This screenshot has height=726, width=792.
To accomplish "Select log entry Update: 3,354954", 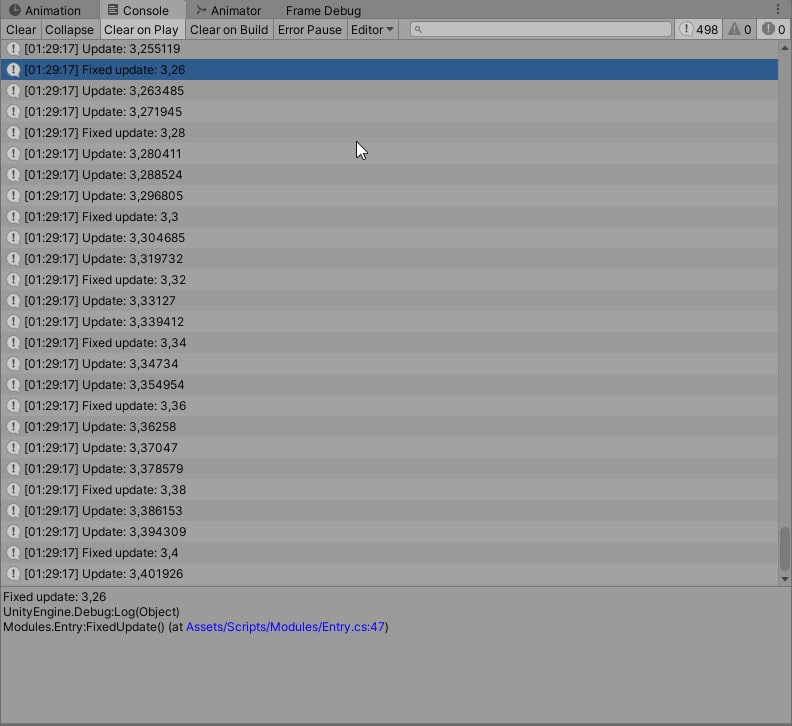I will tap(389, 384).
